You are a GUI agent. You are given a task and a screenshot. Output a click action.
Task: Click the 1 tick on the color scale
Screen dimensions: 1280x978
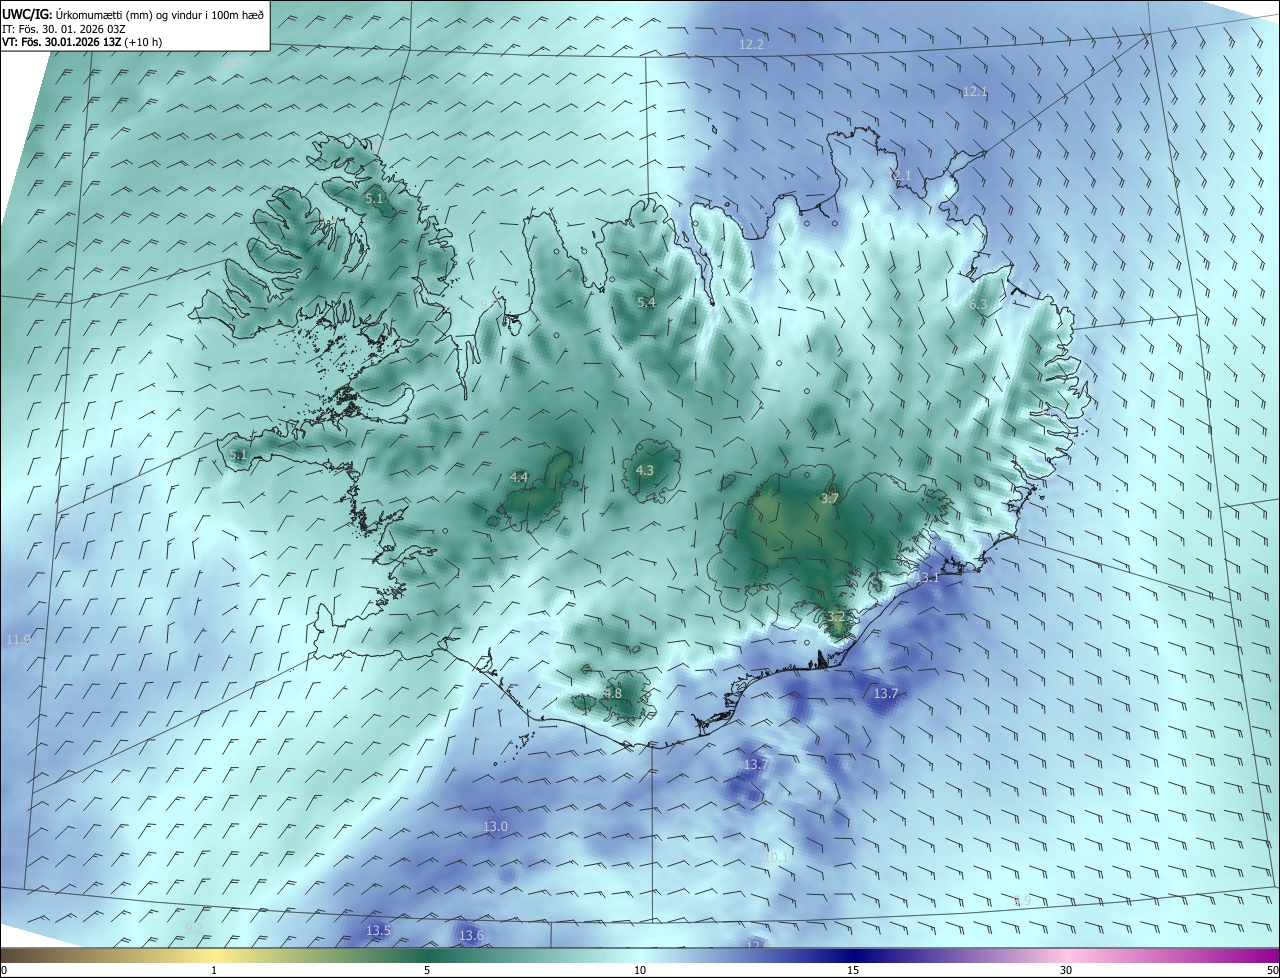(214, 970)
